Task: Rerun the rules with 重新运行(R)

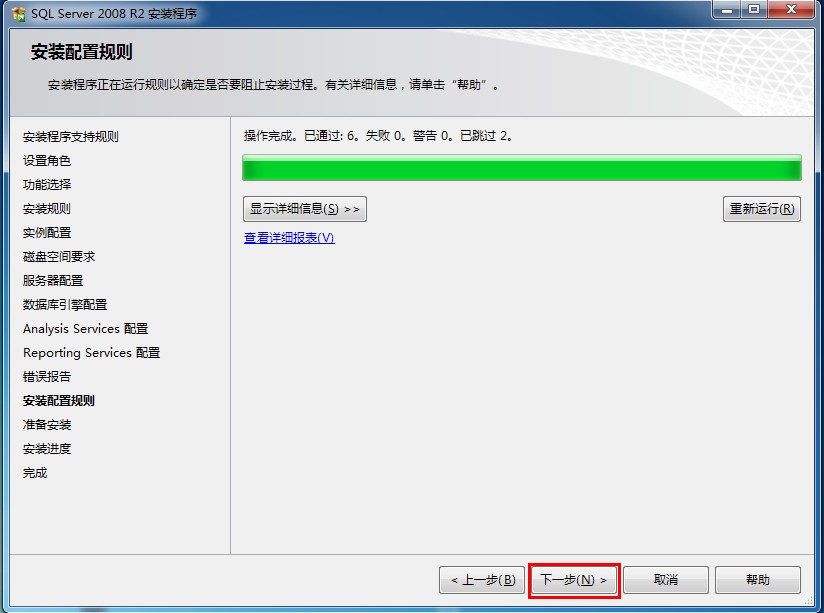Action: point(762,209)
